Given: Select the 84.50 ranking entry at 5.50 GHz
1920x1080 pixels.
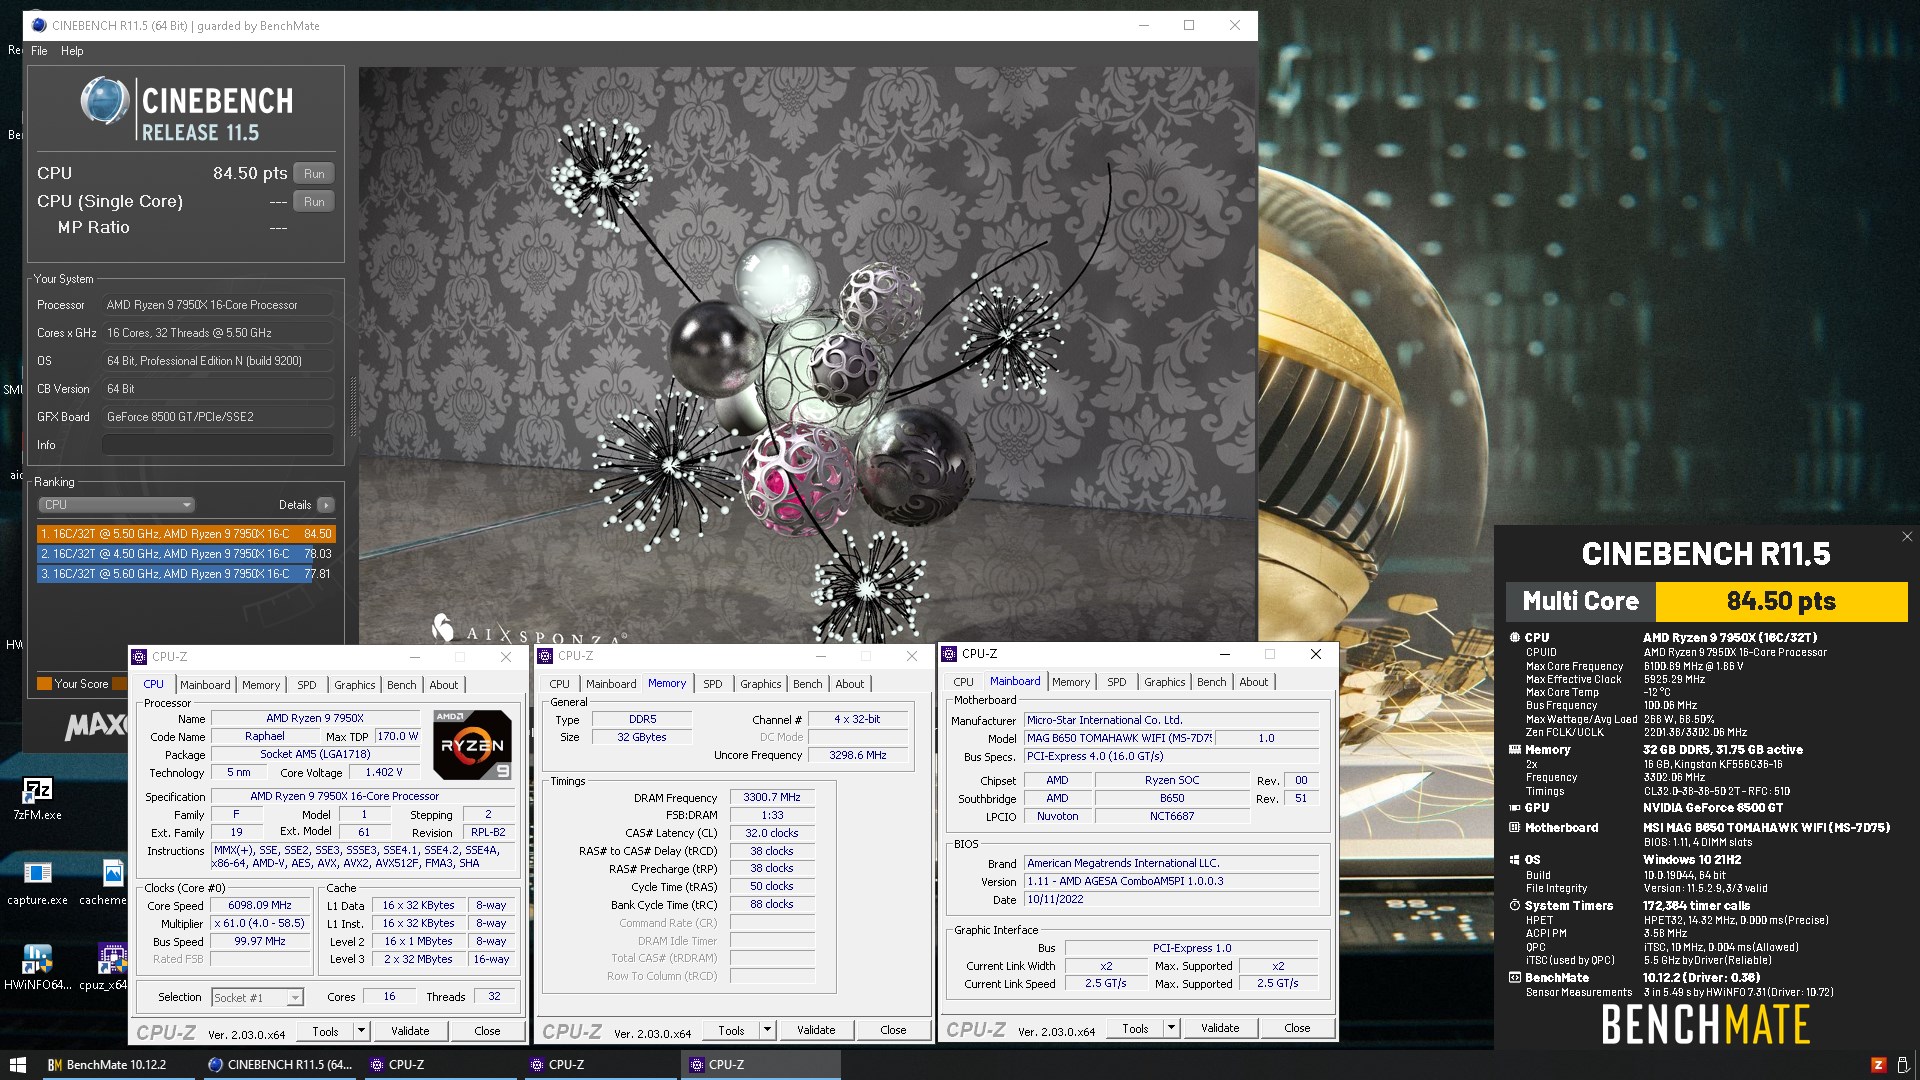Looking at the screenshot, I should 186,534.
